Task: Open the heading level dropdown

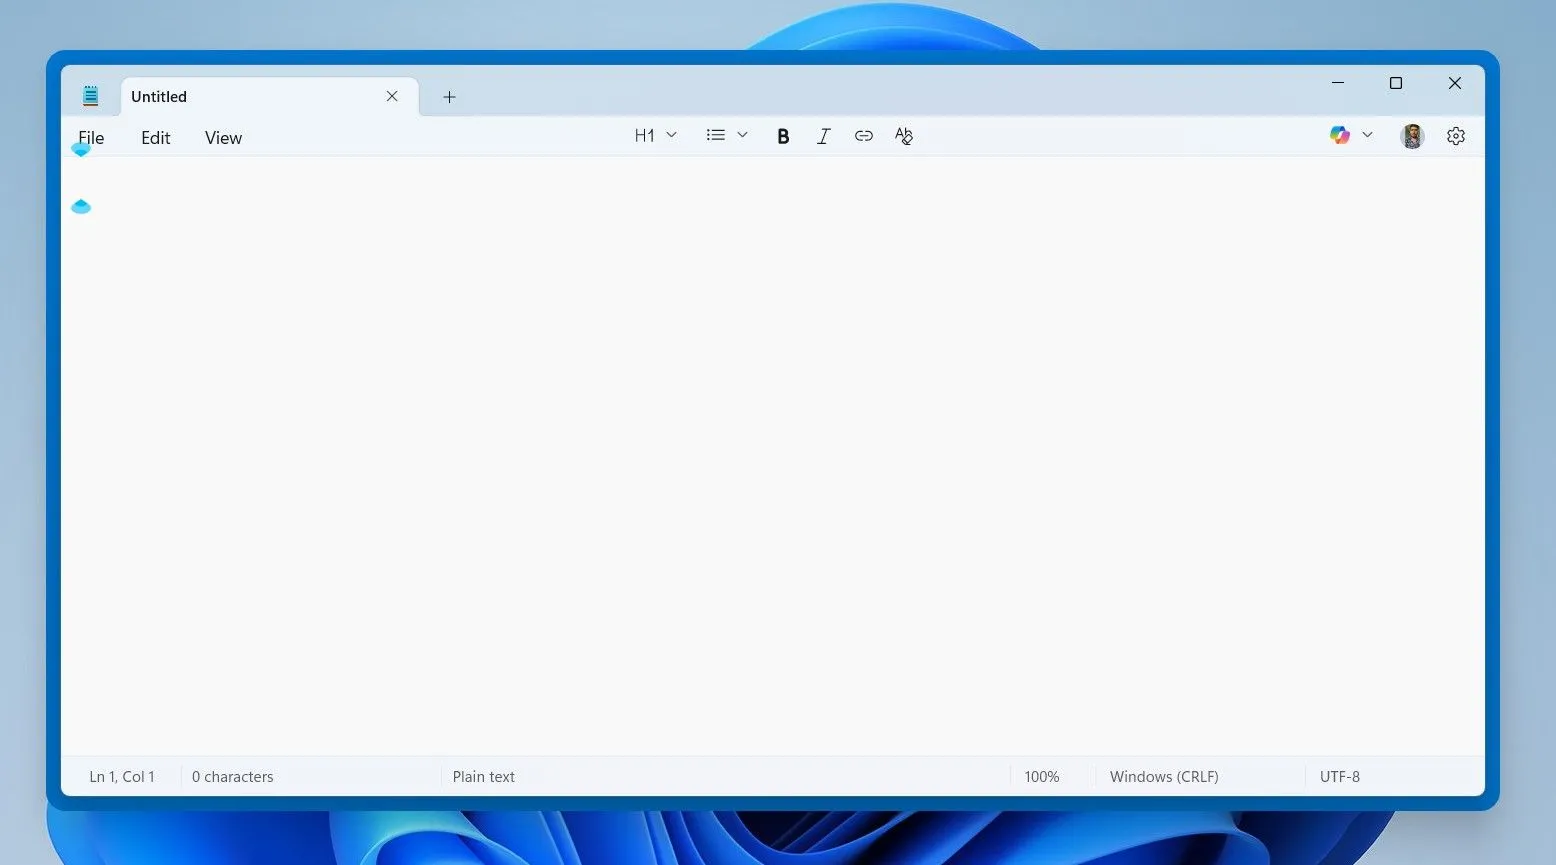Action: [x=671, y=135]
